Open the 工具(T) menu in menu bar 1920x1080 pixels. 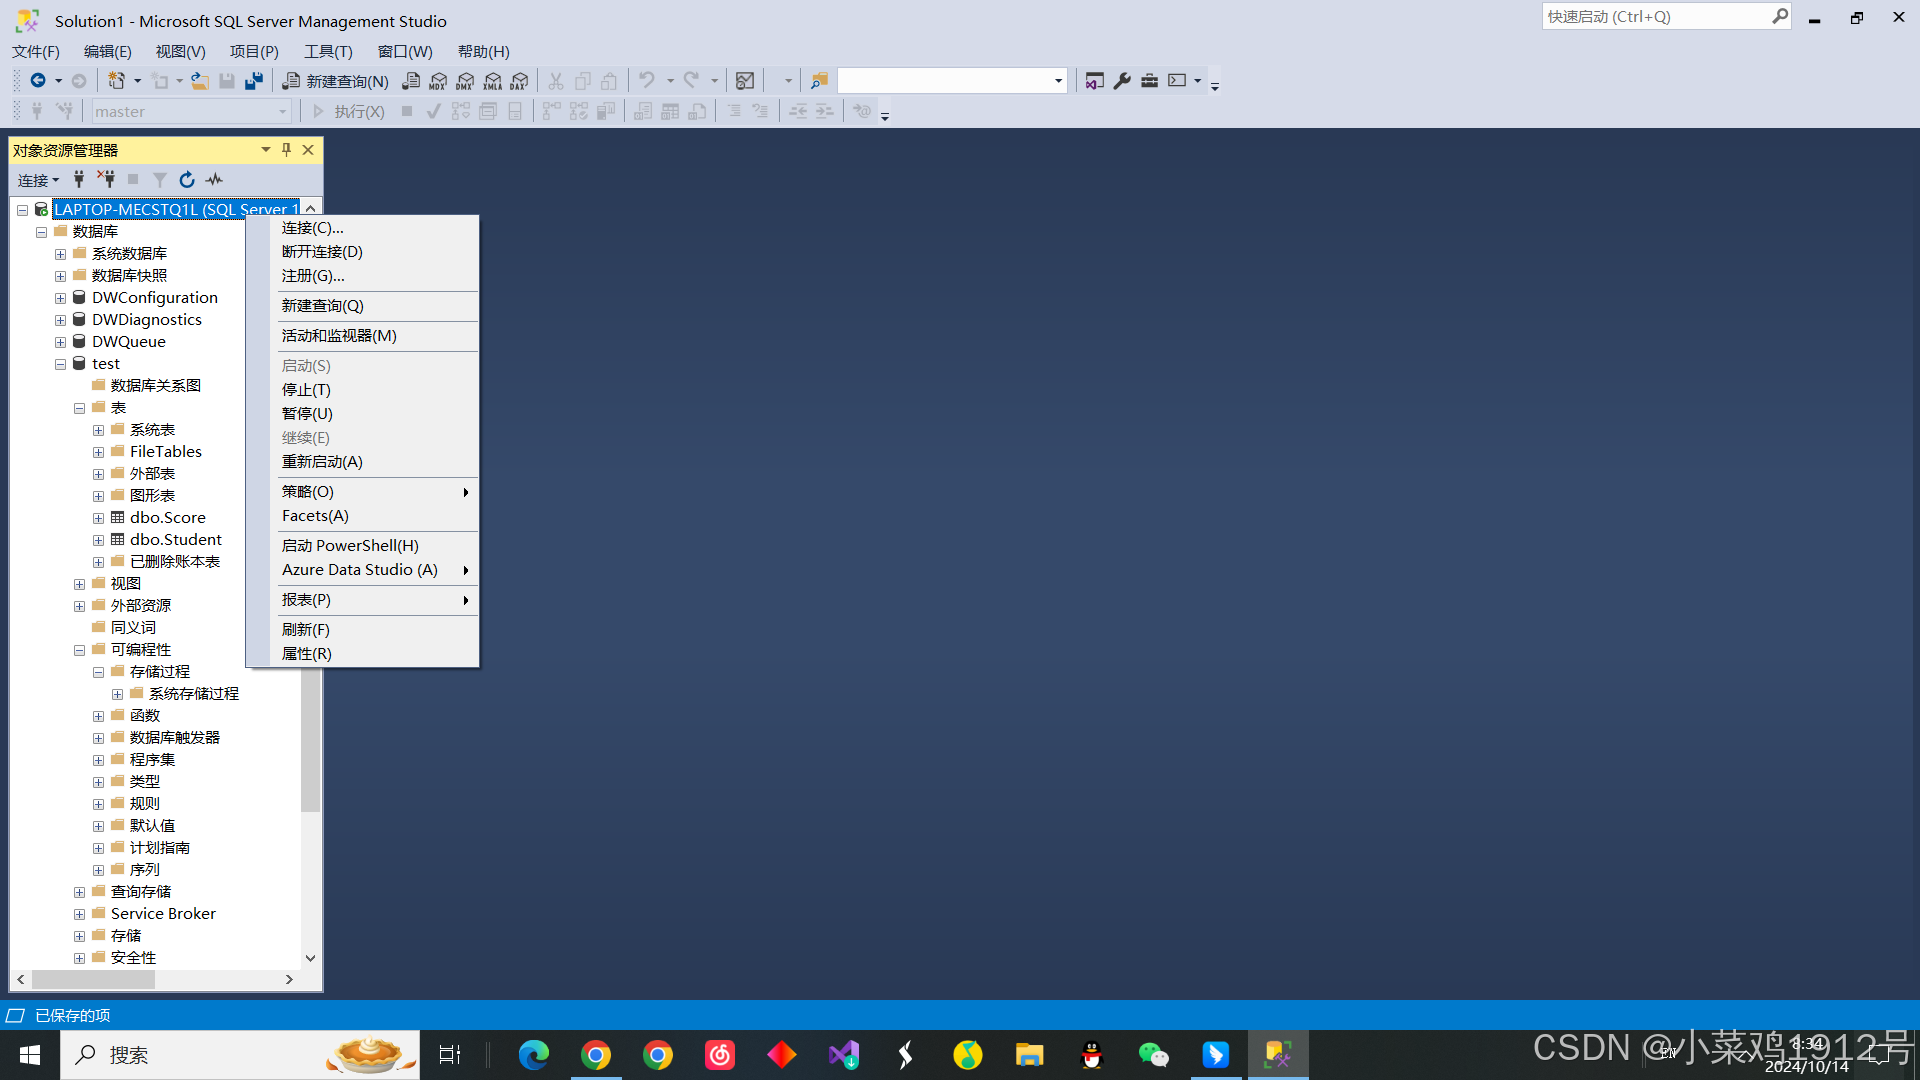click(x=328, y=52)
